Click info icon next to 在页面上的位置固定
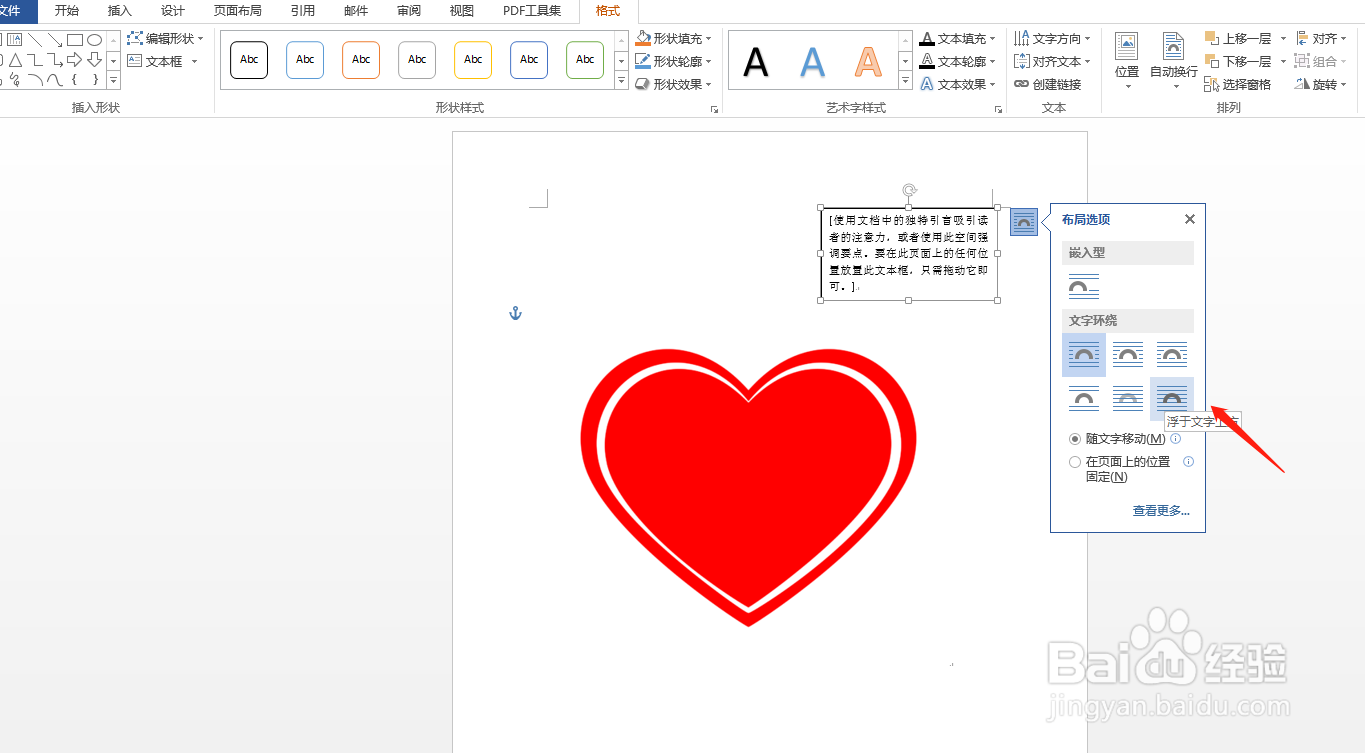1365x753 pixels. pyautogui.click(x=1189, y=461)
